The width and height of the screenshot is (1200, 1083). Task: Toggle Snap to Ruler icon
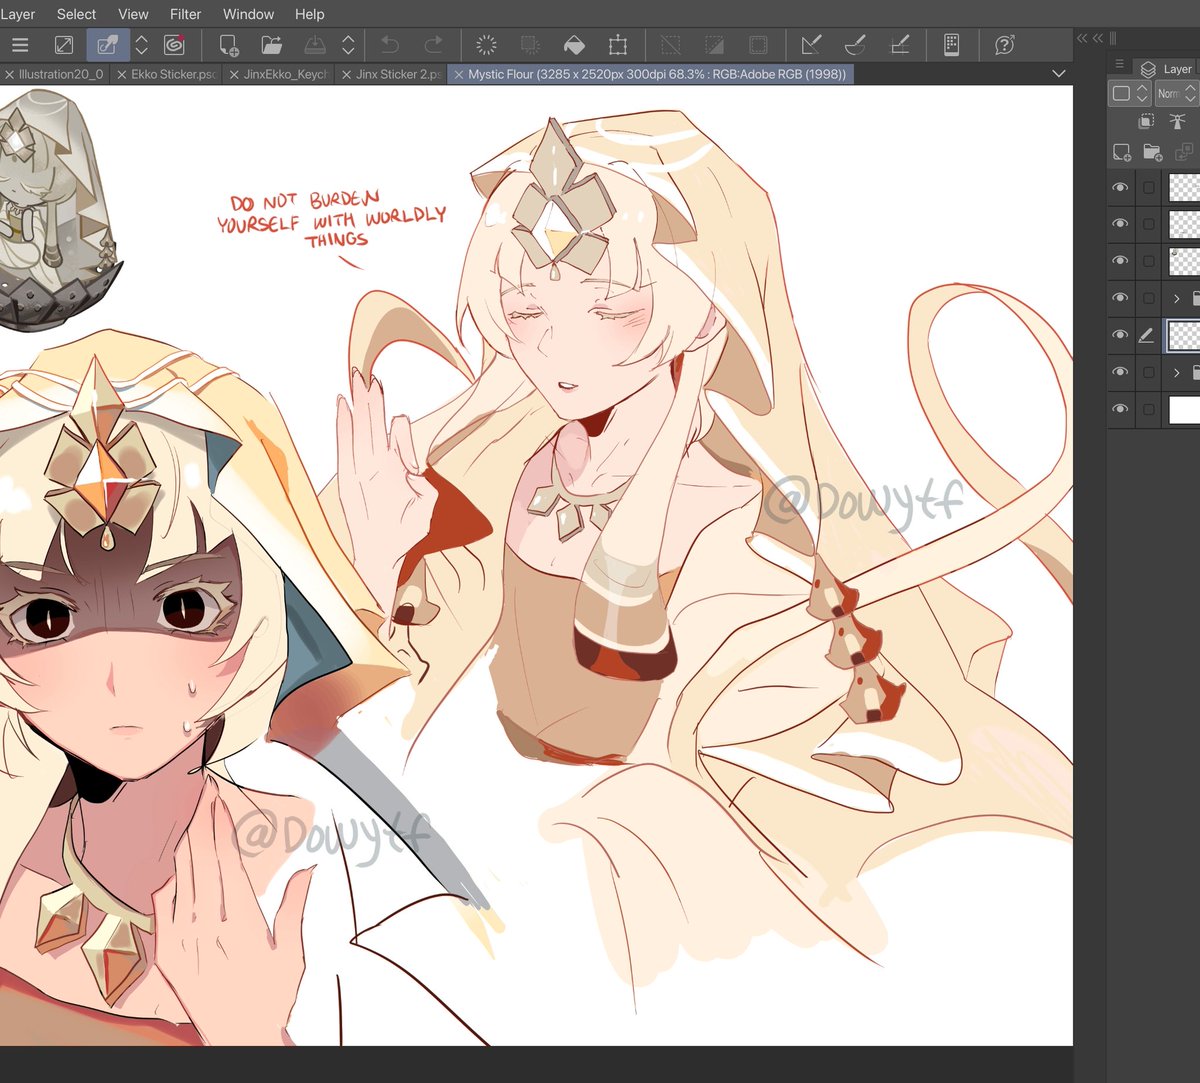tap(811, 45)
